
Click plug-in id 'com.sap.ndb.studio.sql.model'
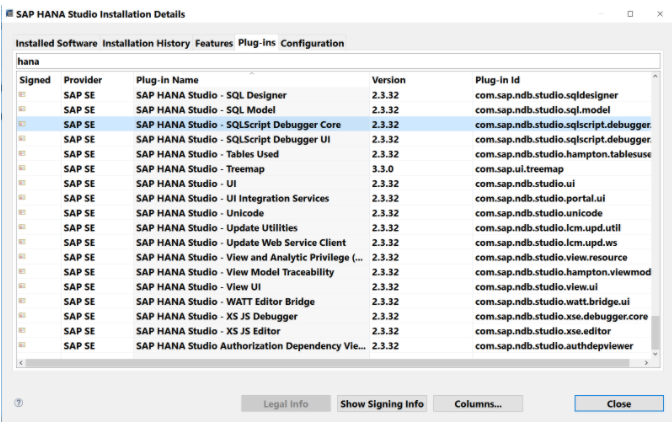[x=543, y=110]
